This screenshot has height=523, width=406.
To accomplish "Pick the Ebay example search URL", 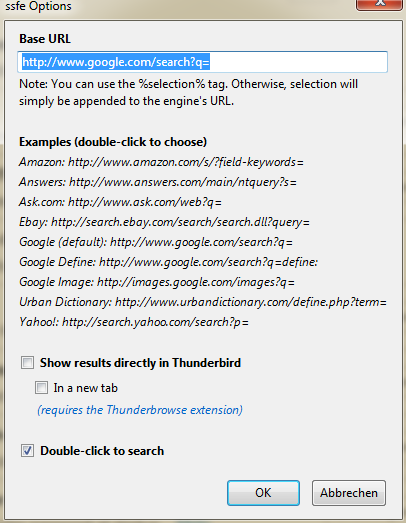I will click(164, 222).
